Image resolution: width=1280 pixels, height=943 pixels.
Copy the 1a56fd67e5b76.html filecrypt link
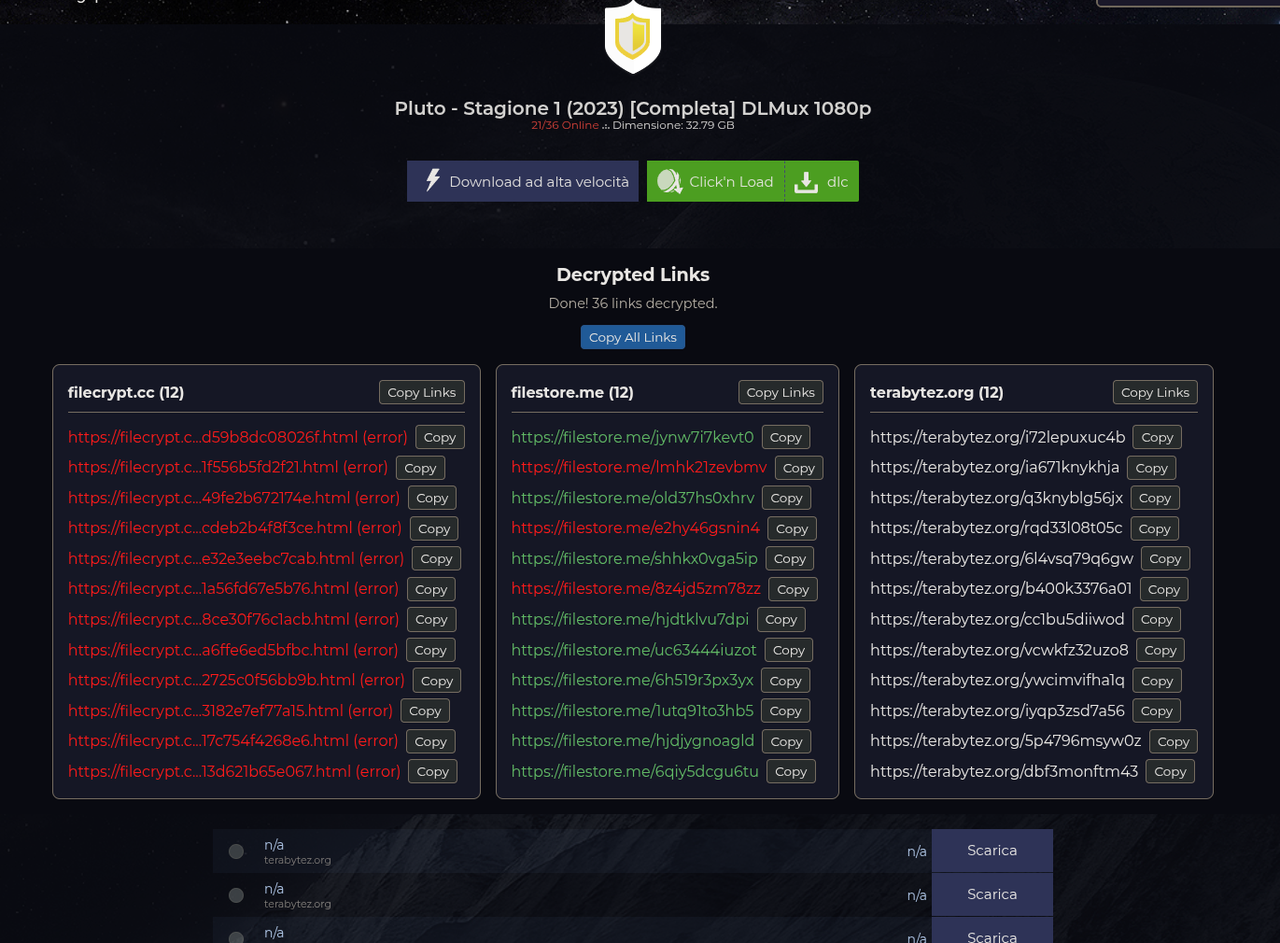coord(431,589)
